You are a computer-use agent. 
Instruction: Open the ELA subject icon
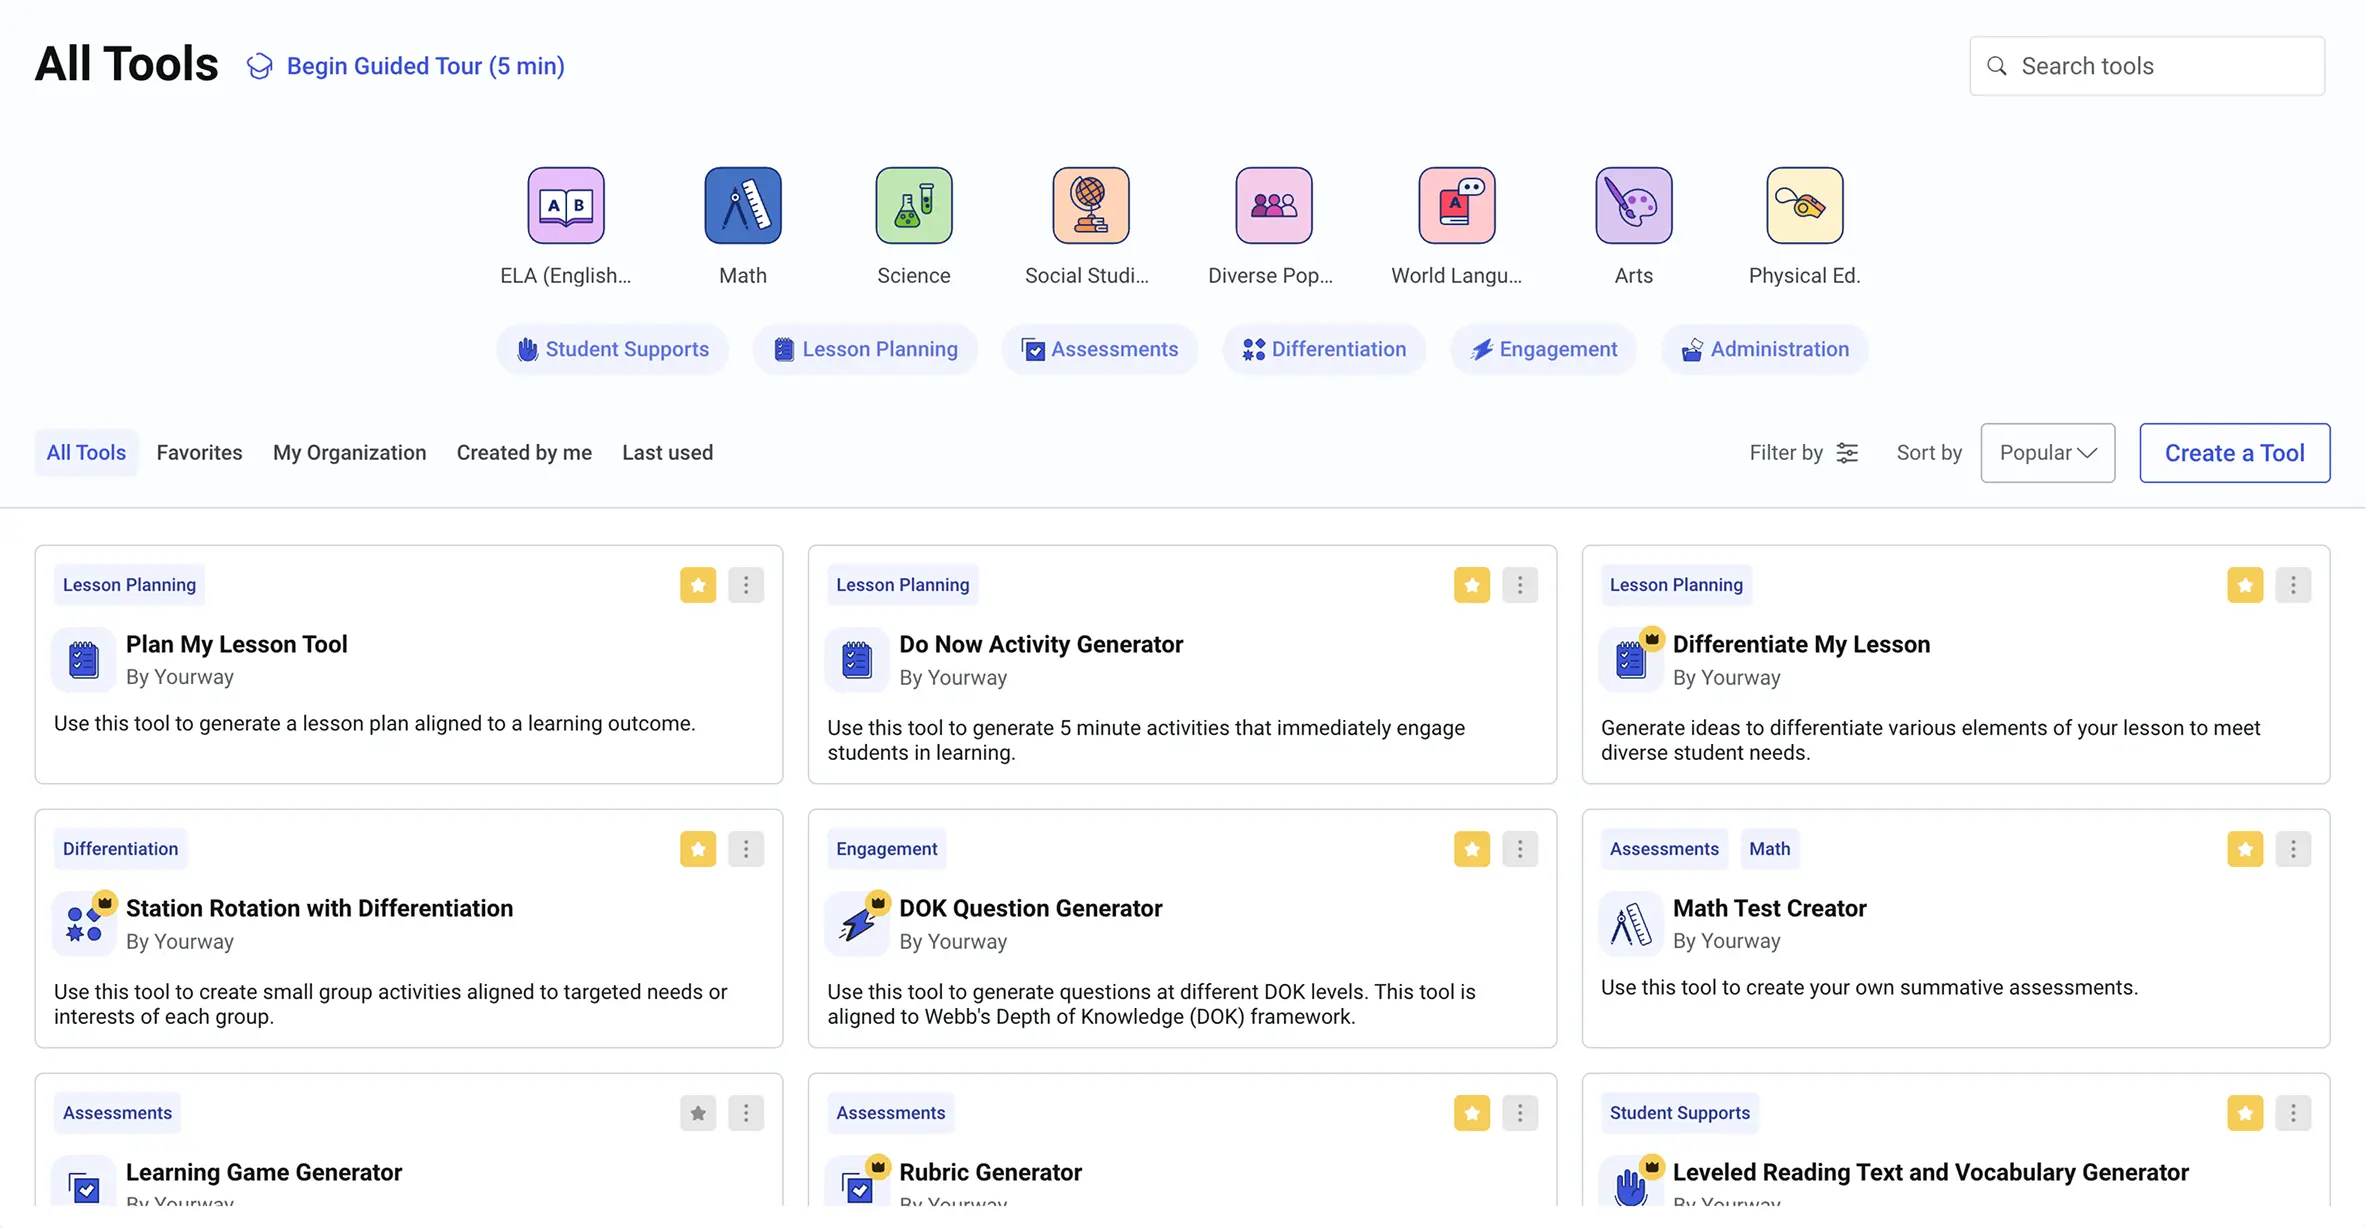click(566, 206)
